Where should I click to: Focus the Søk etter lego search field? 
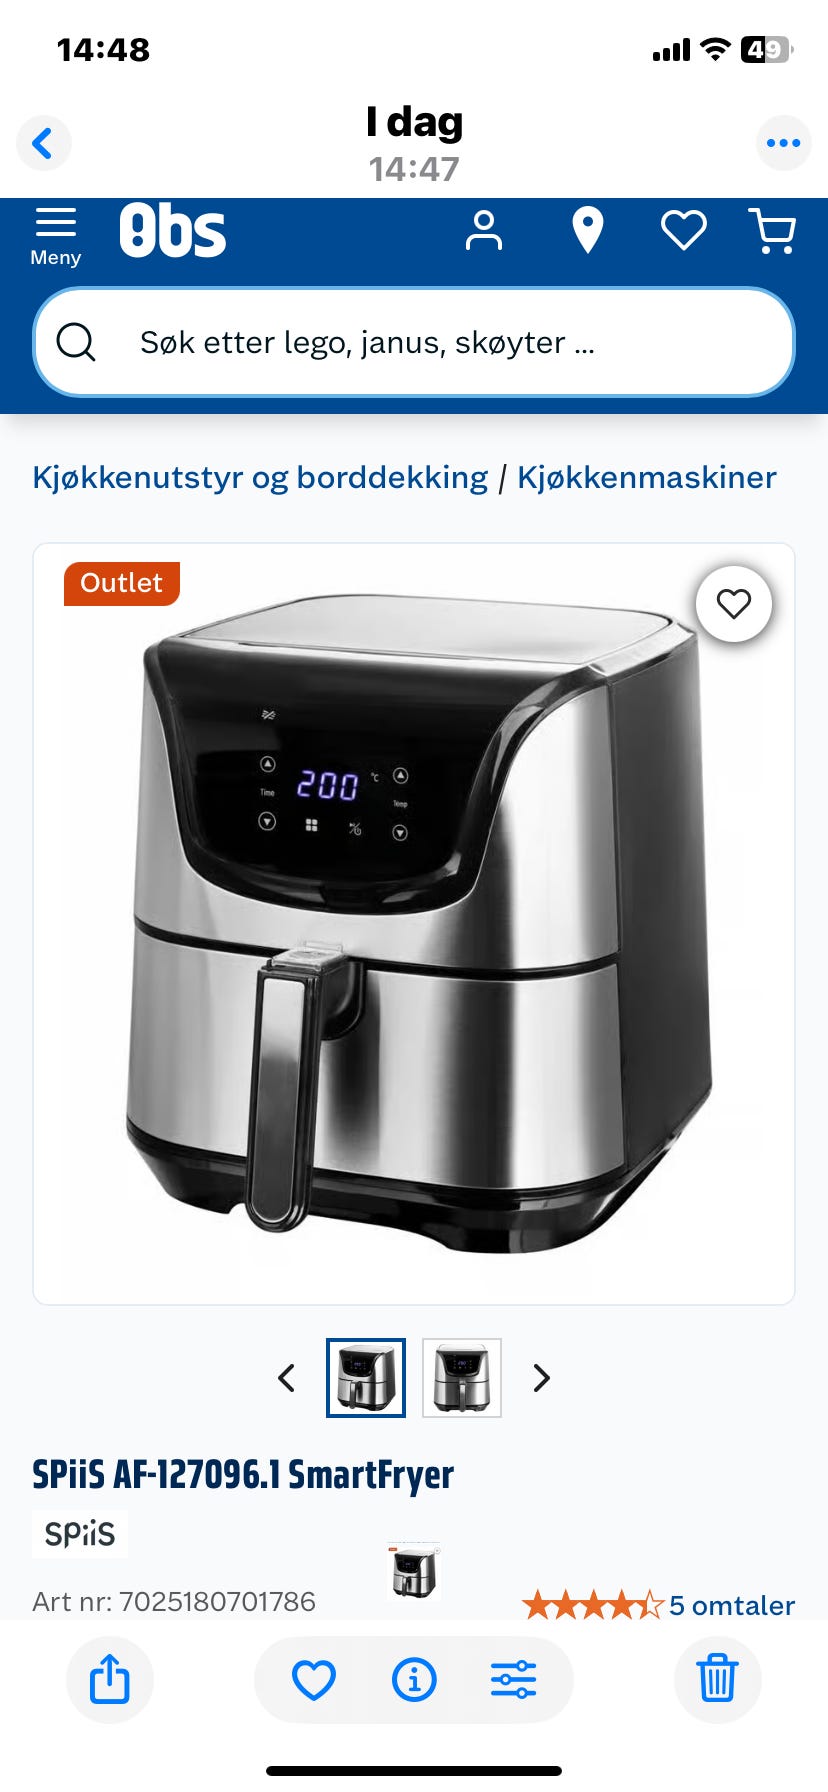pos(414,343)
